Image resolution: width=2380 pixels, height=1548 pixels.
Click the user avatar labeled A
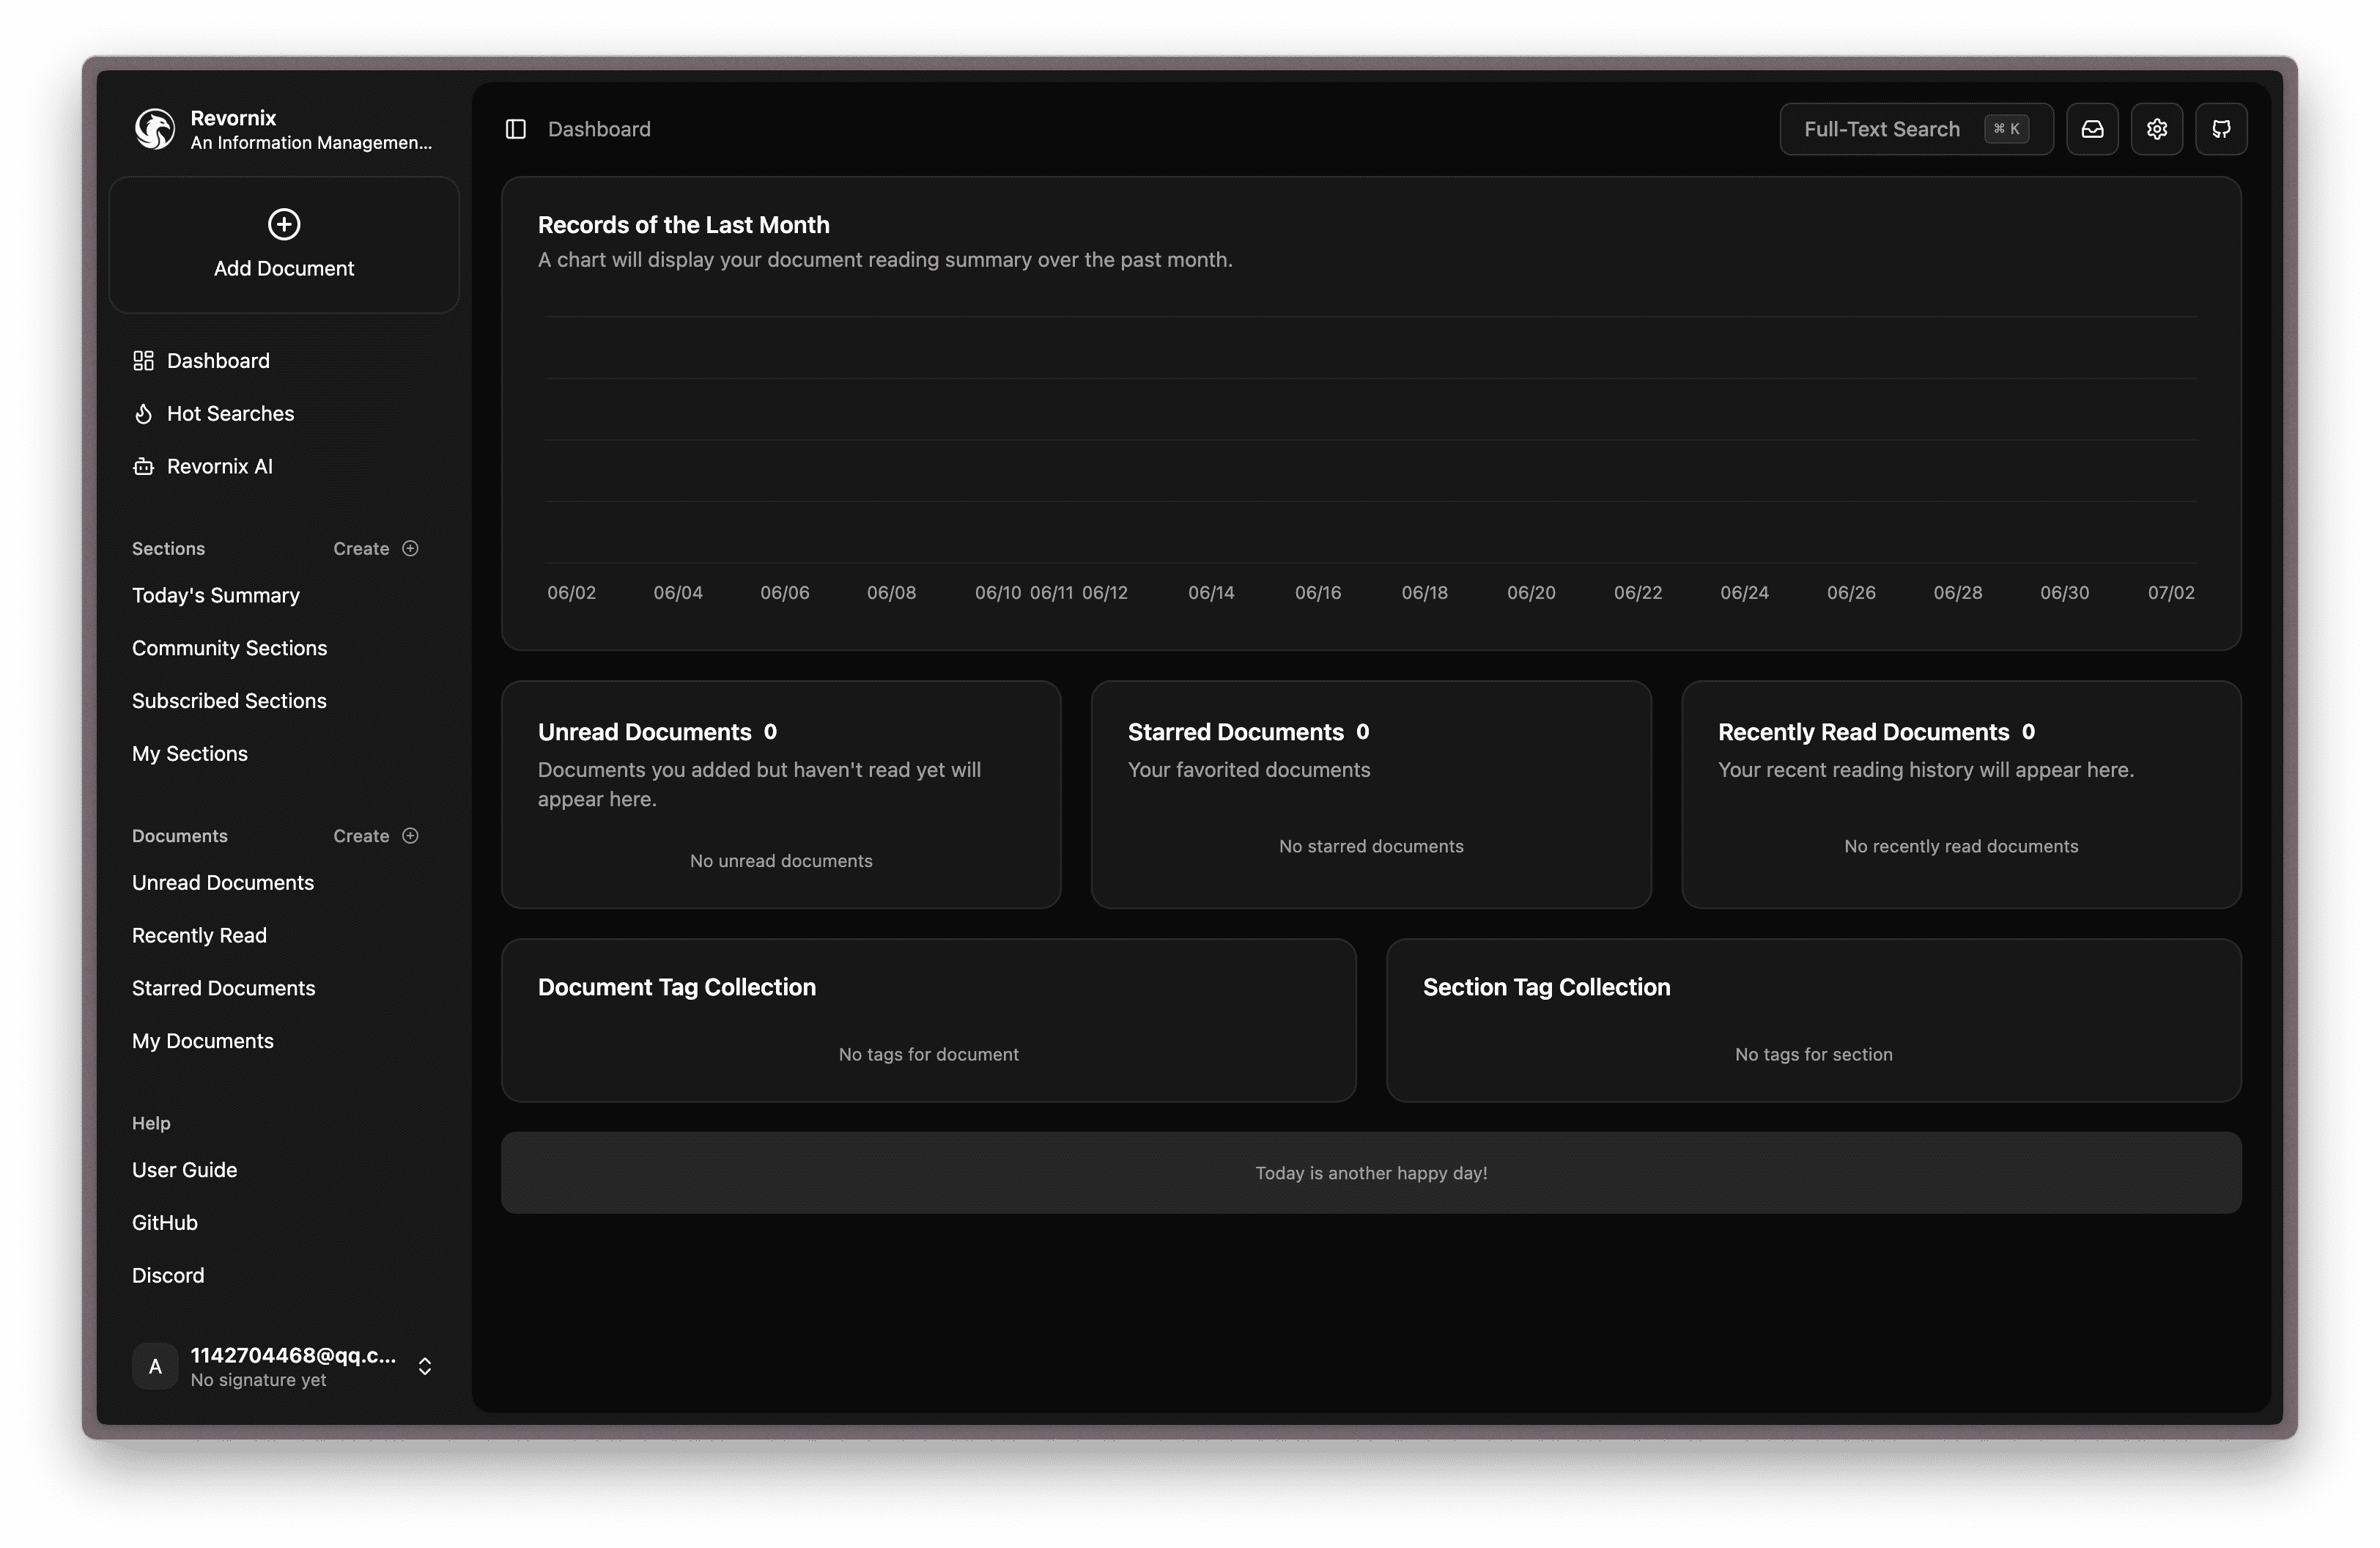click(155, 1366)
